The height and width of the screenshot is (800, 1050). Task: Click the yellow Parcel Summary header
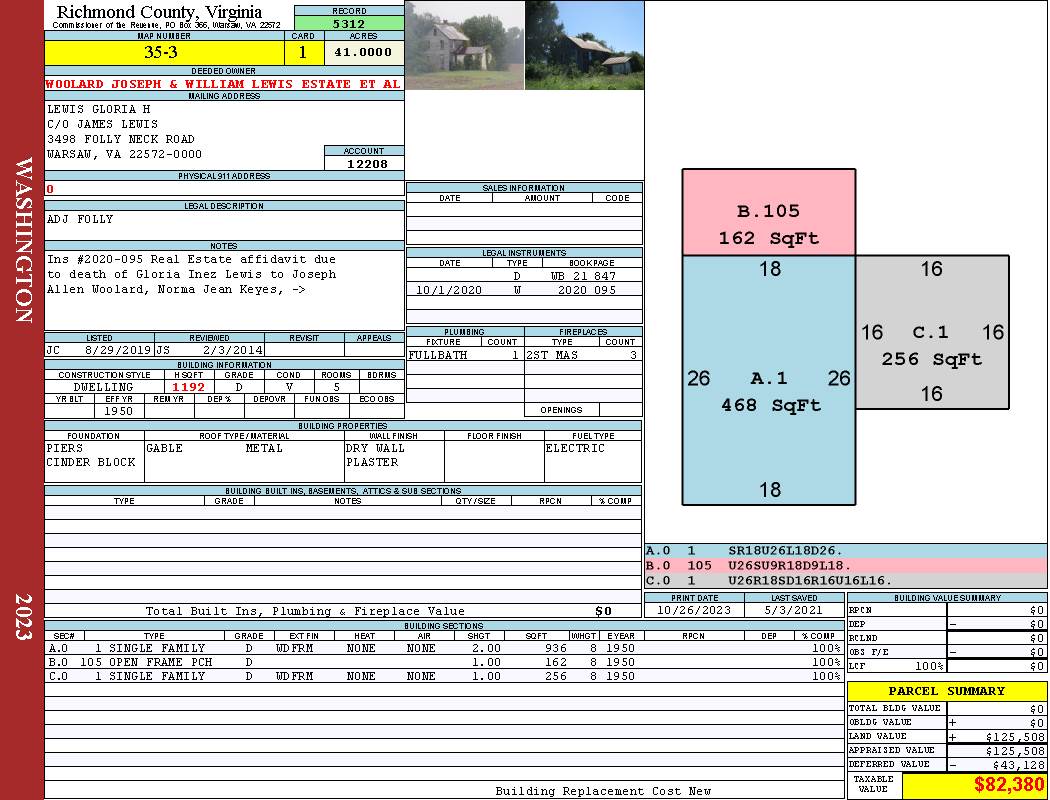tap(946, 691)
